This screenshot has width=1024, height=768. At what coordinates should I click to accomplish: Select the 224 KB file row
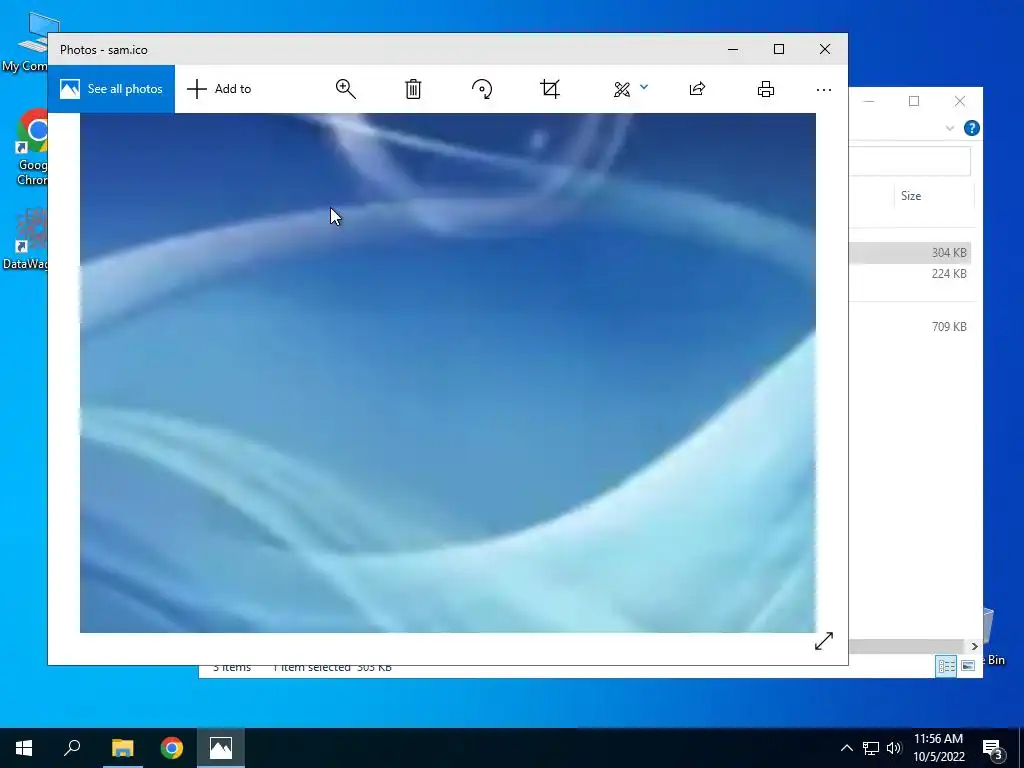[x=910, y=274]
